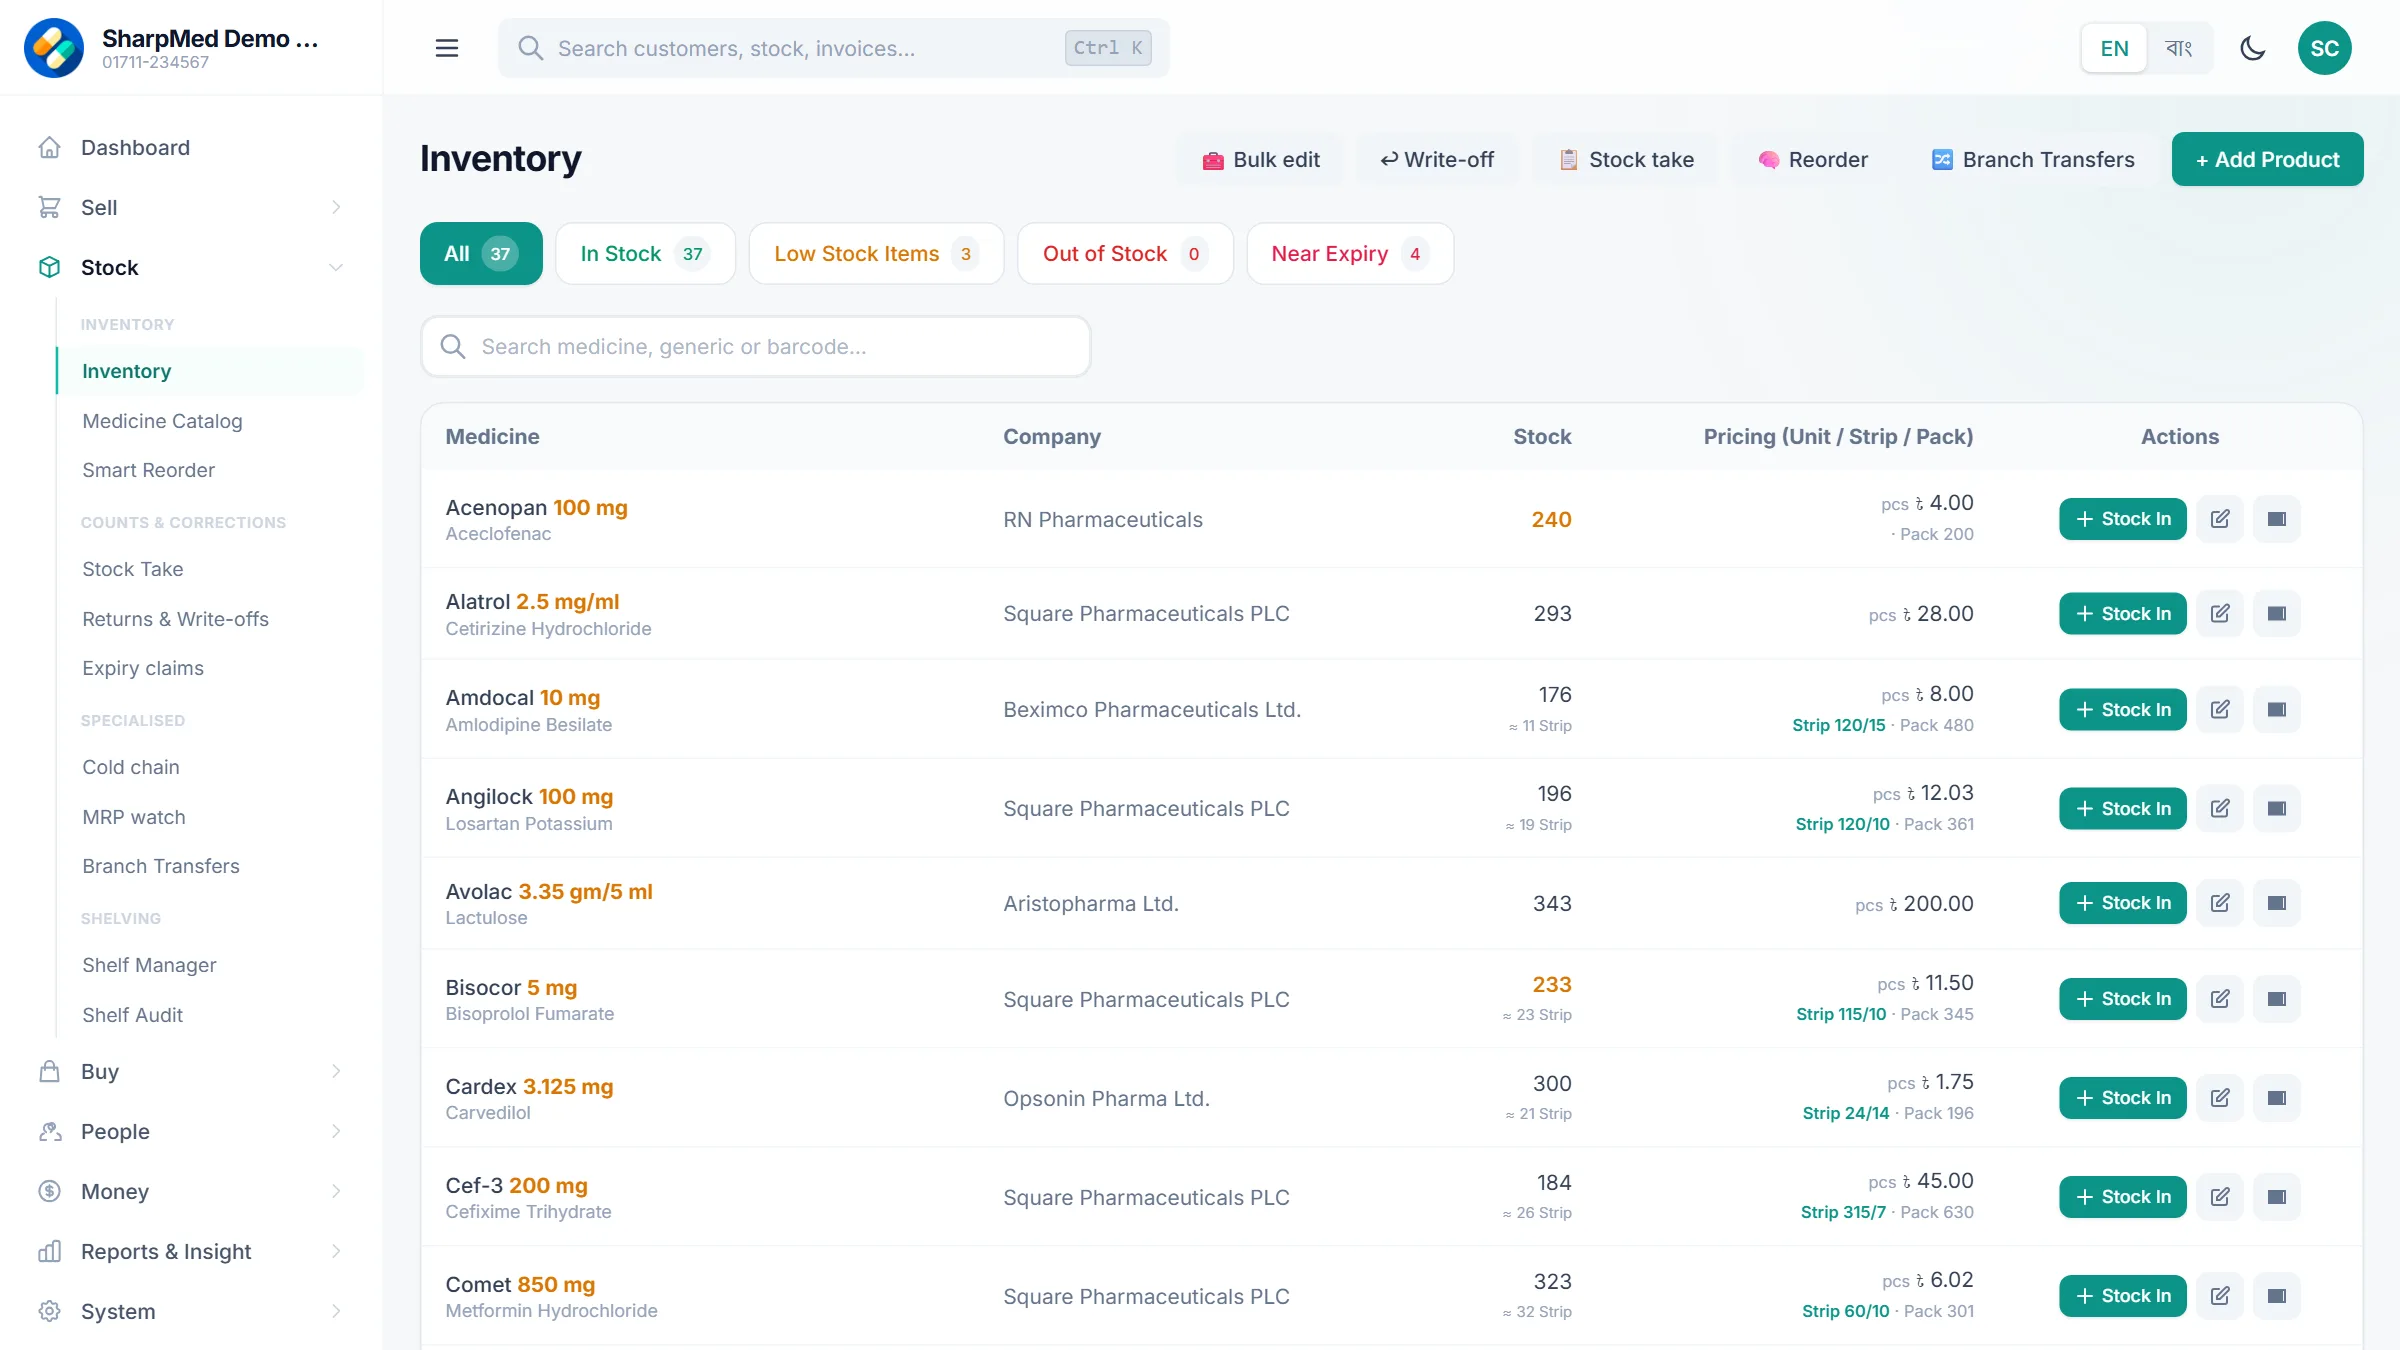The image size is (2400, 1350).
Task: Open Returns & Write-offs
Action: coord(175,619)
